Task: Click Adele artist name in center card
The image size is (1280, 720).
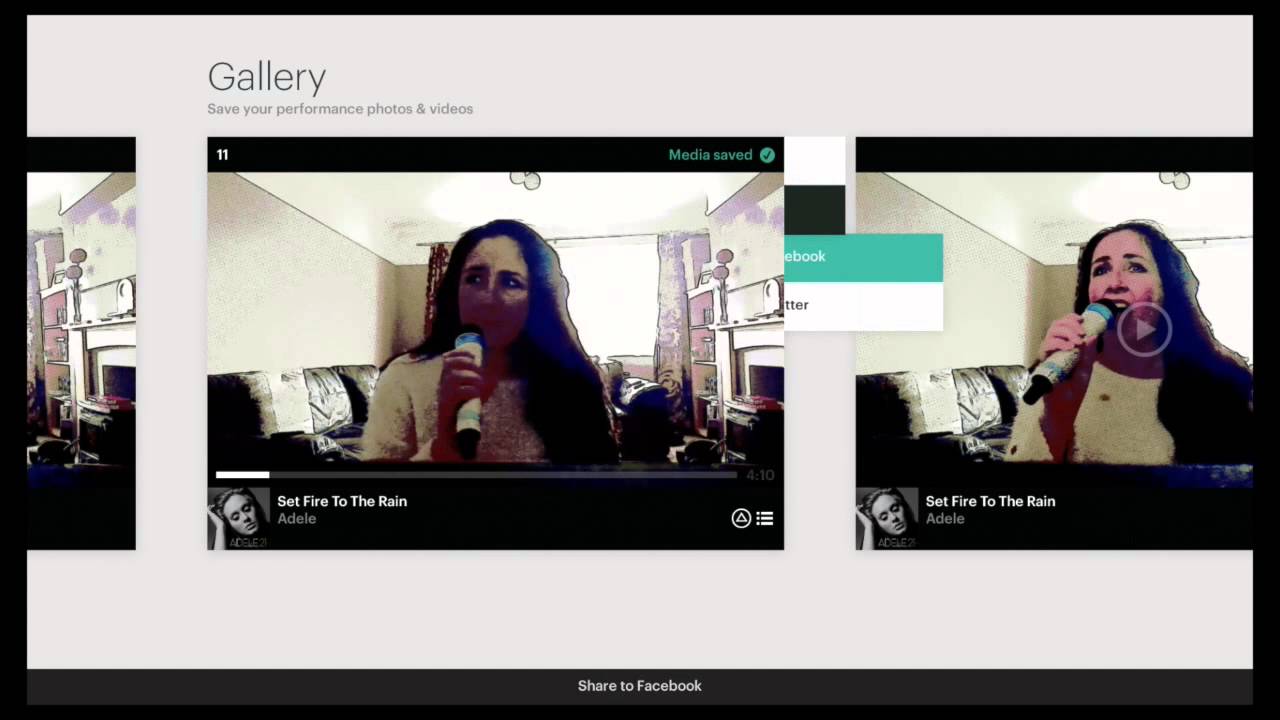Action: coord(297,519)
